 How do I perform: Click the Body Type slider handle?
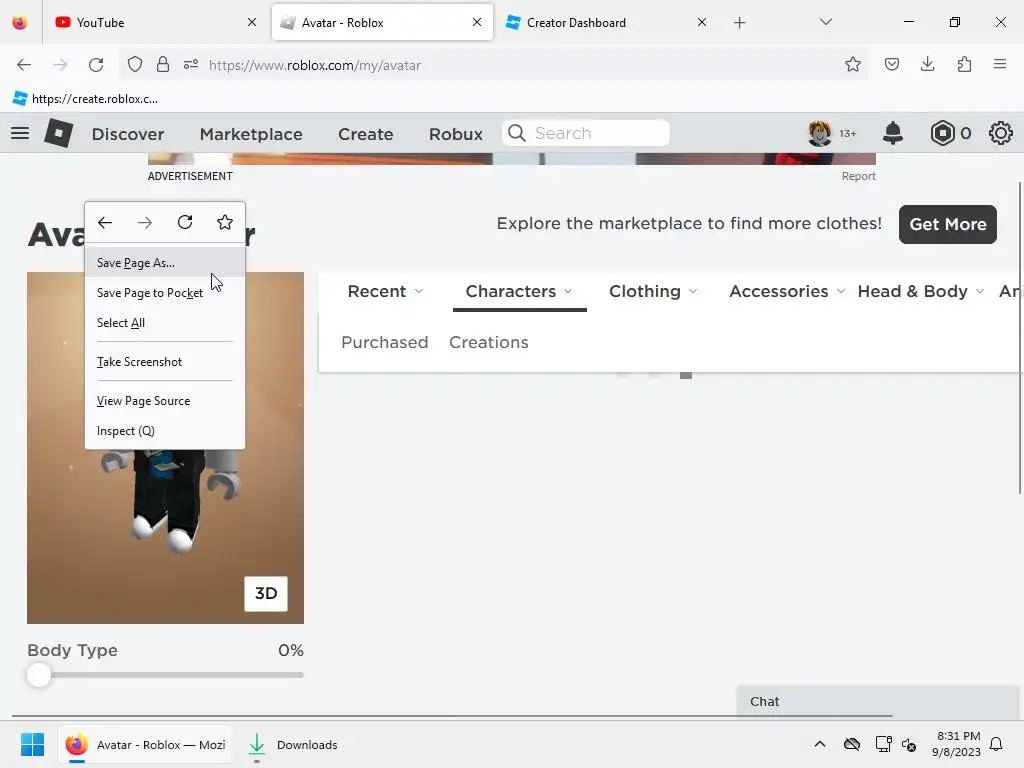(39, 675)
